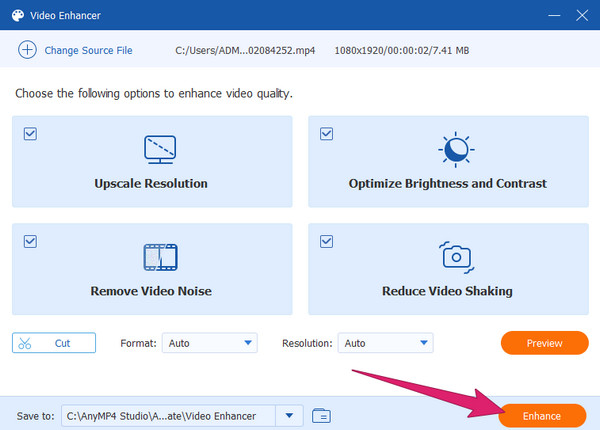Viewport: 600px width, 430px height.
Task: Select the Optimize Brightness and Contrast label
Action: point(447,184)
